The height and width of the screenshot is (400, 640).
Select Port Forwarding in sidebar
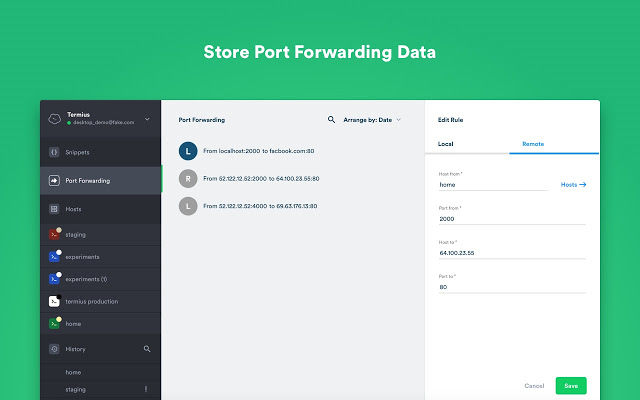[x=100, y=180]
